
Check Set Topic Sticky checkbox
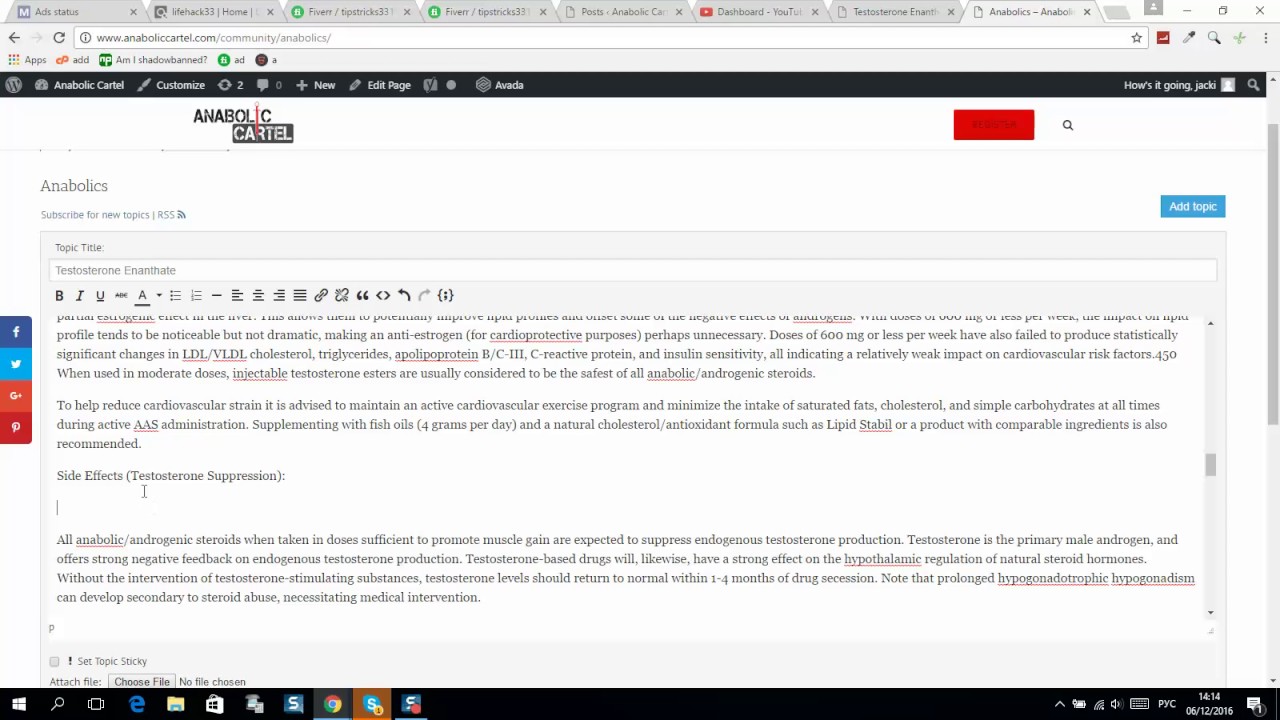click(x=54, y=661)
